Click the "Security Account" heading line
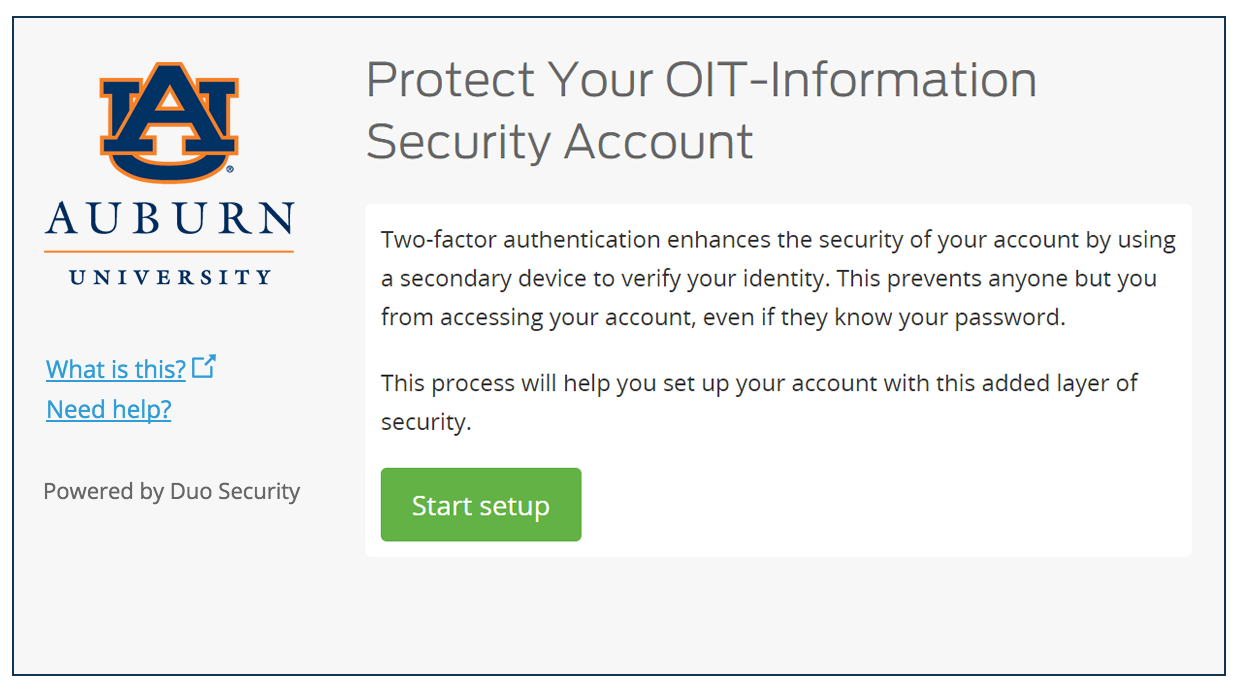Viewport: 1240px width, 688px height. (x=559, y=141)
